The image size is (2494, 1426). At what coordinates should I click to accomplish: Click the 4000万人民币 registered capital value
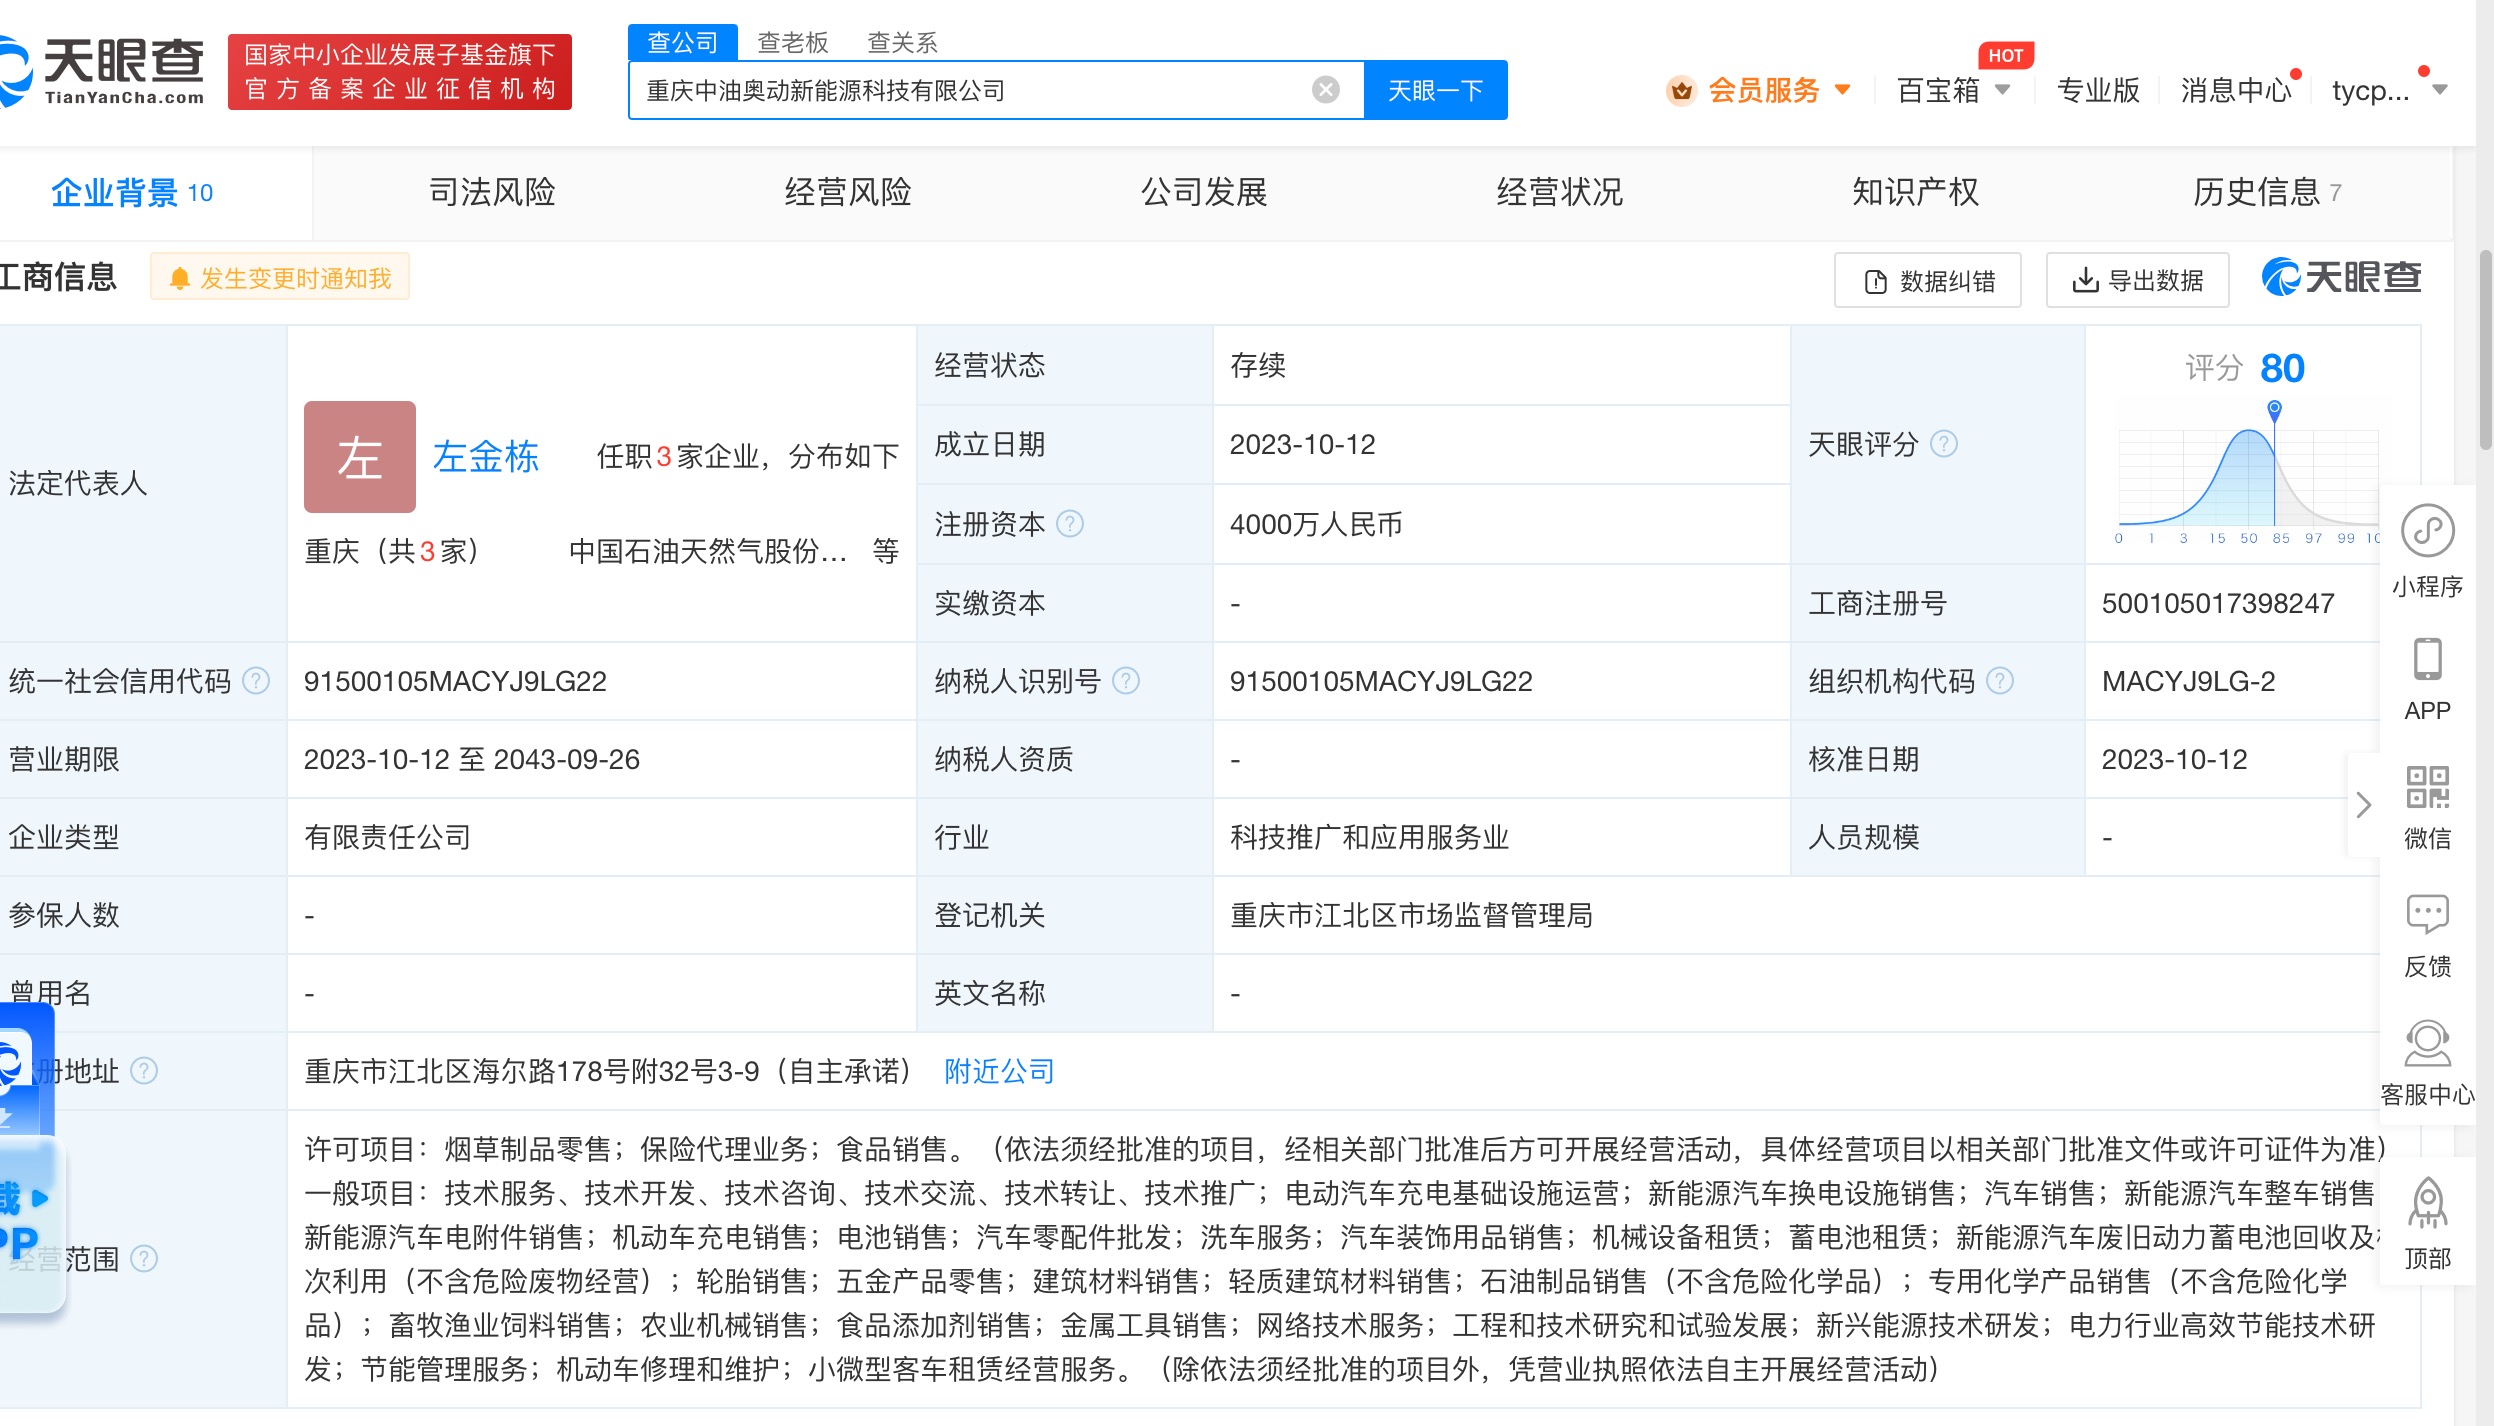click(x=1316, y=524)
